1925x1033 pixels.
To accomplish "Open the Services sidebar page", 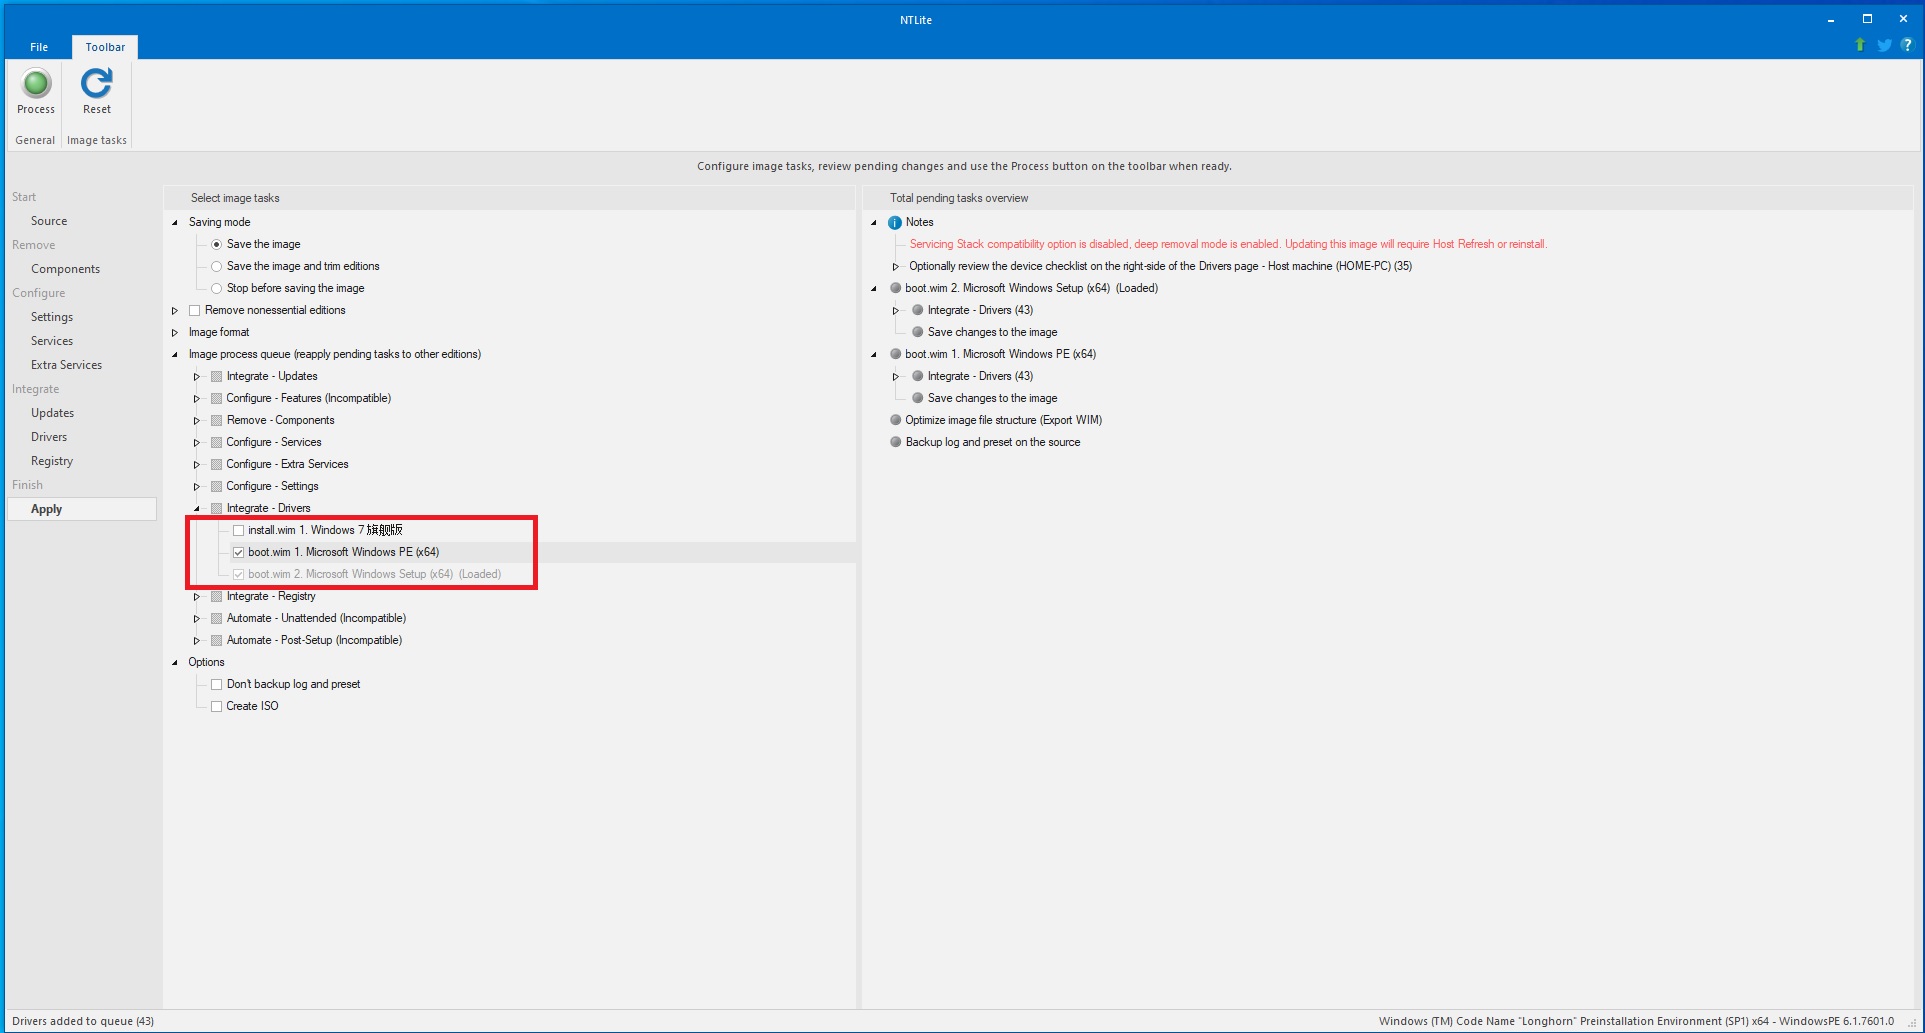I will coord(52,341).
